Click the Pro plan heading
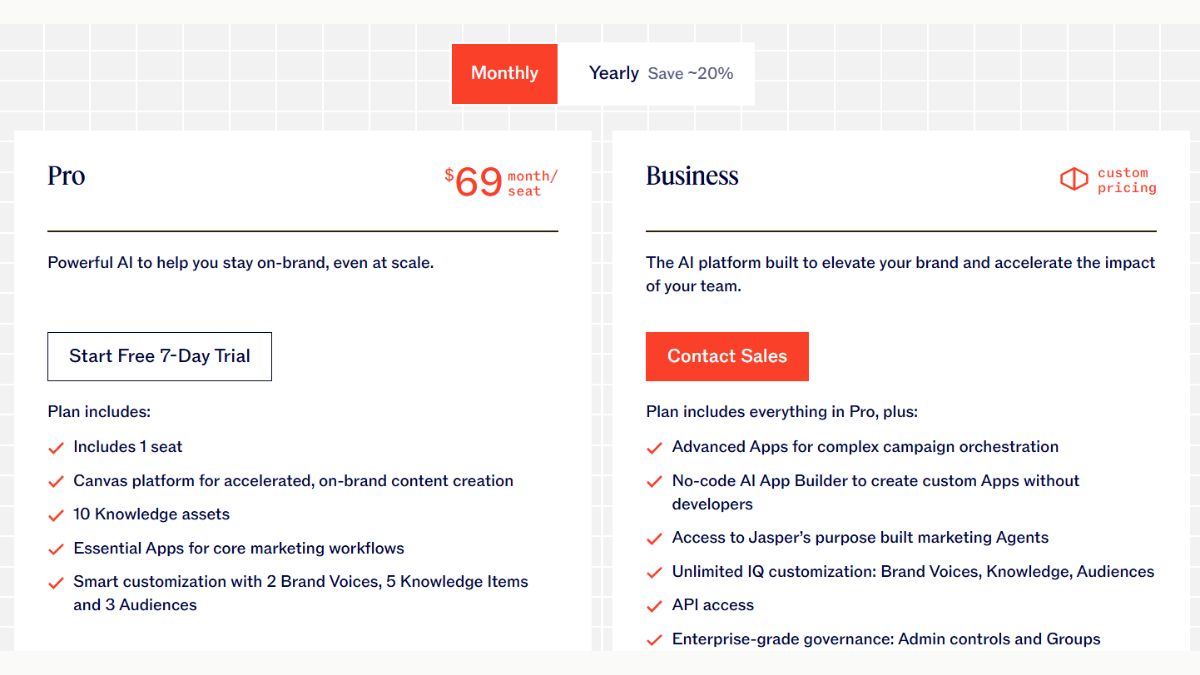 pyautogui.click(x=66, y=176)
